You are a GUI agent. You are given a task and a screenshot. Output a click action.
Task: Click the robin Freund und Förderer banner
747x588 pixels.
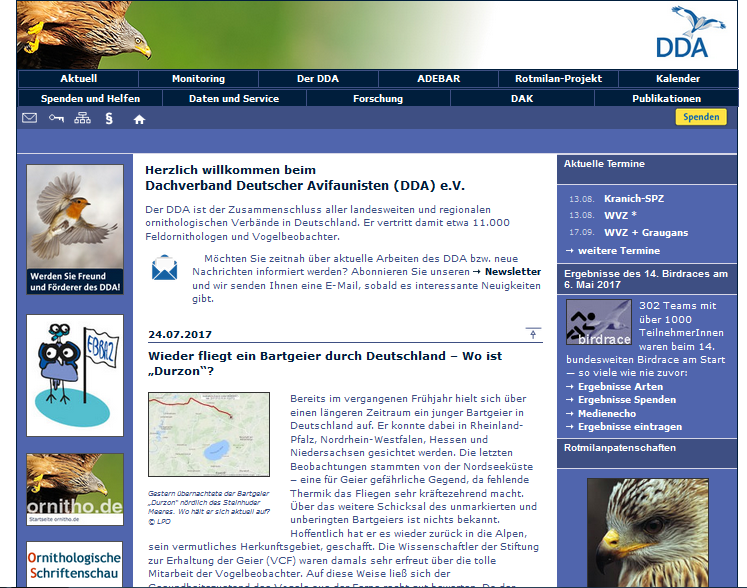(75, 229)
